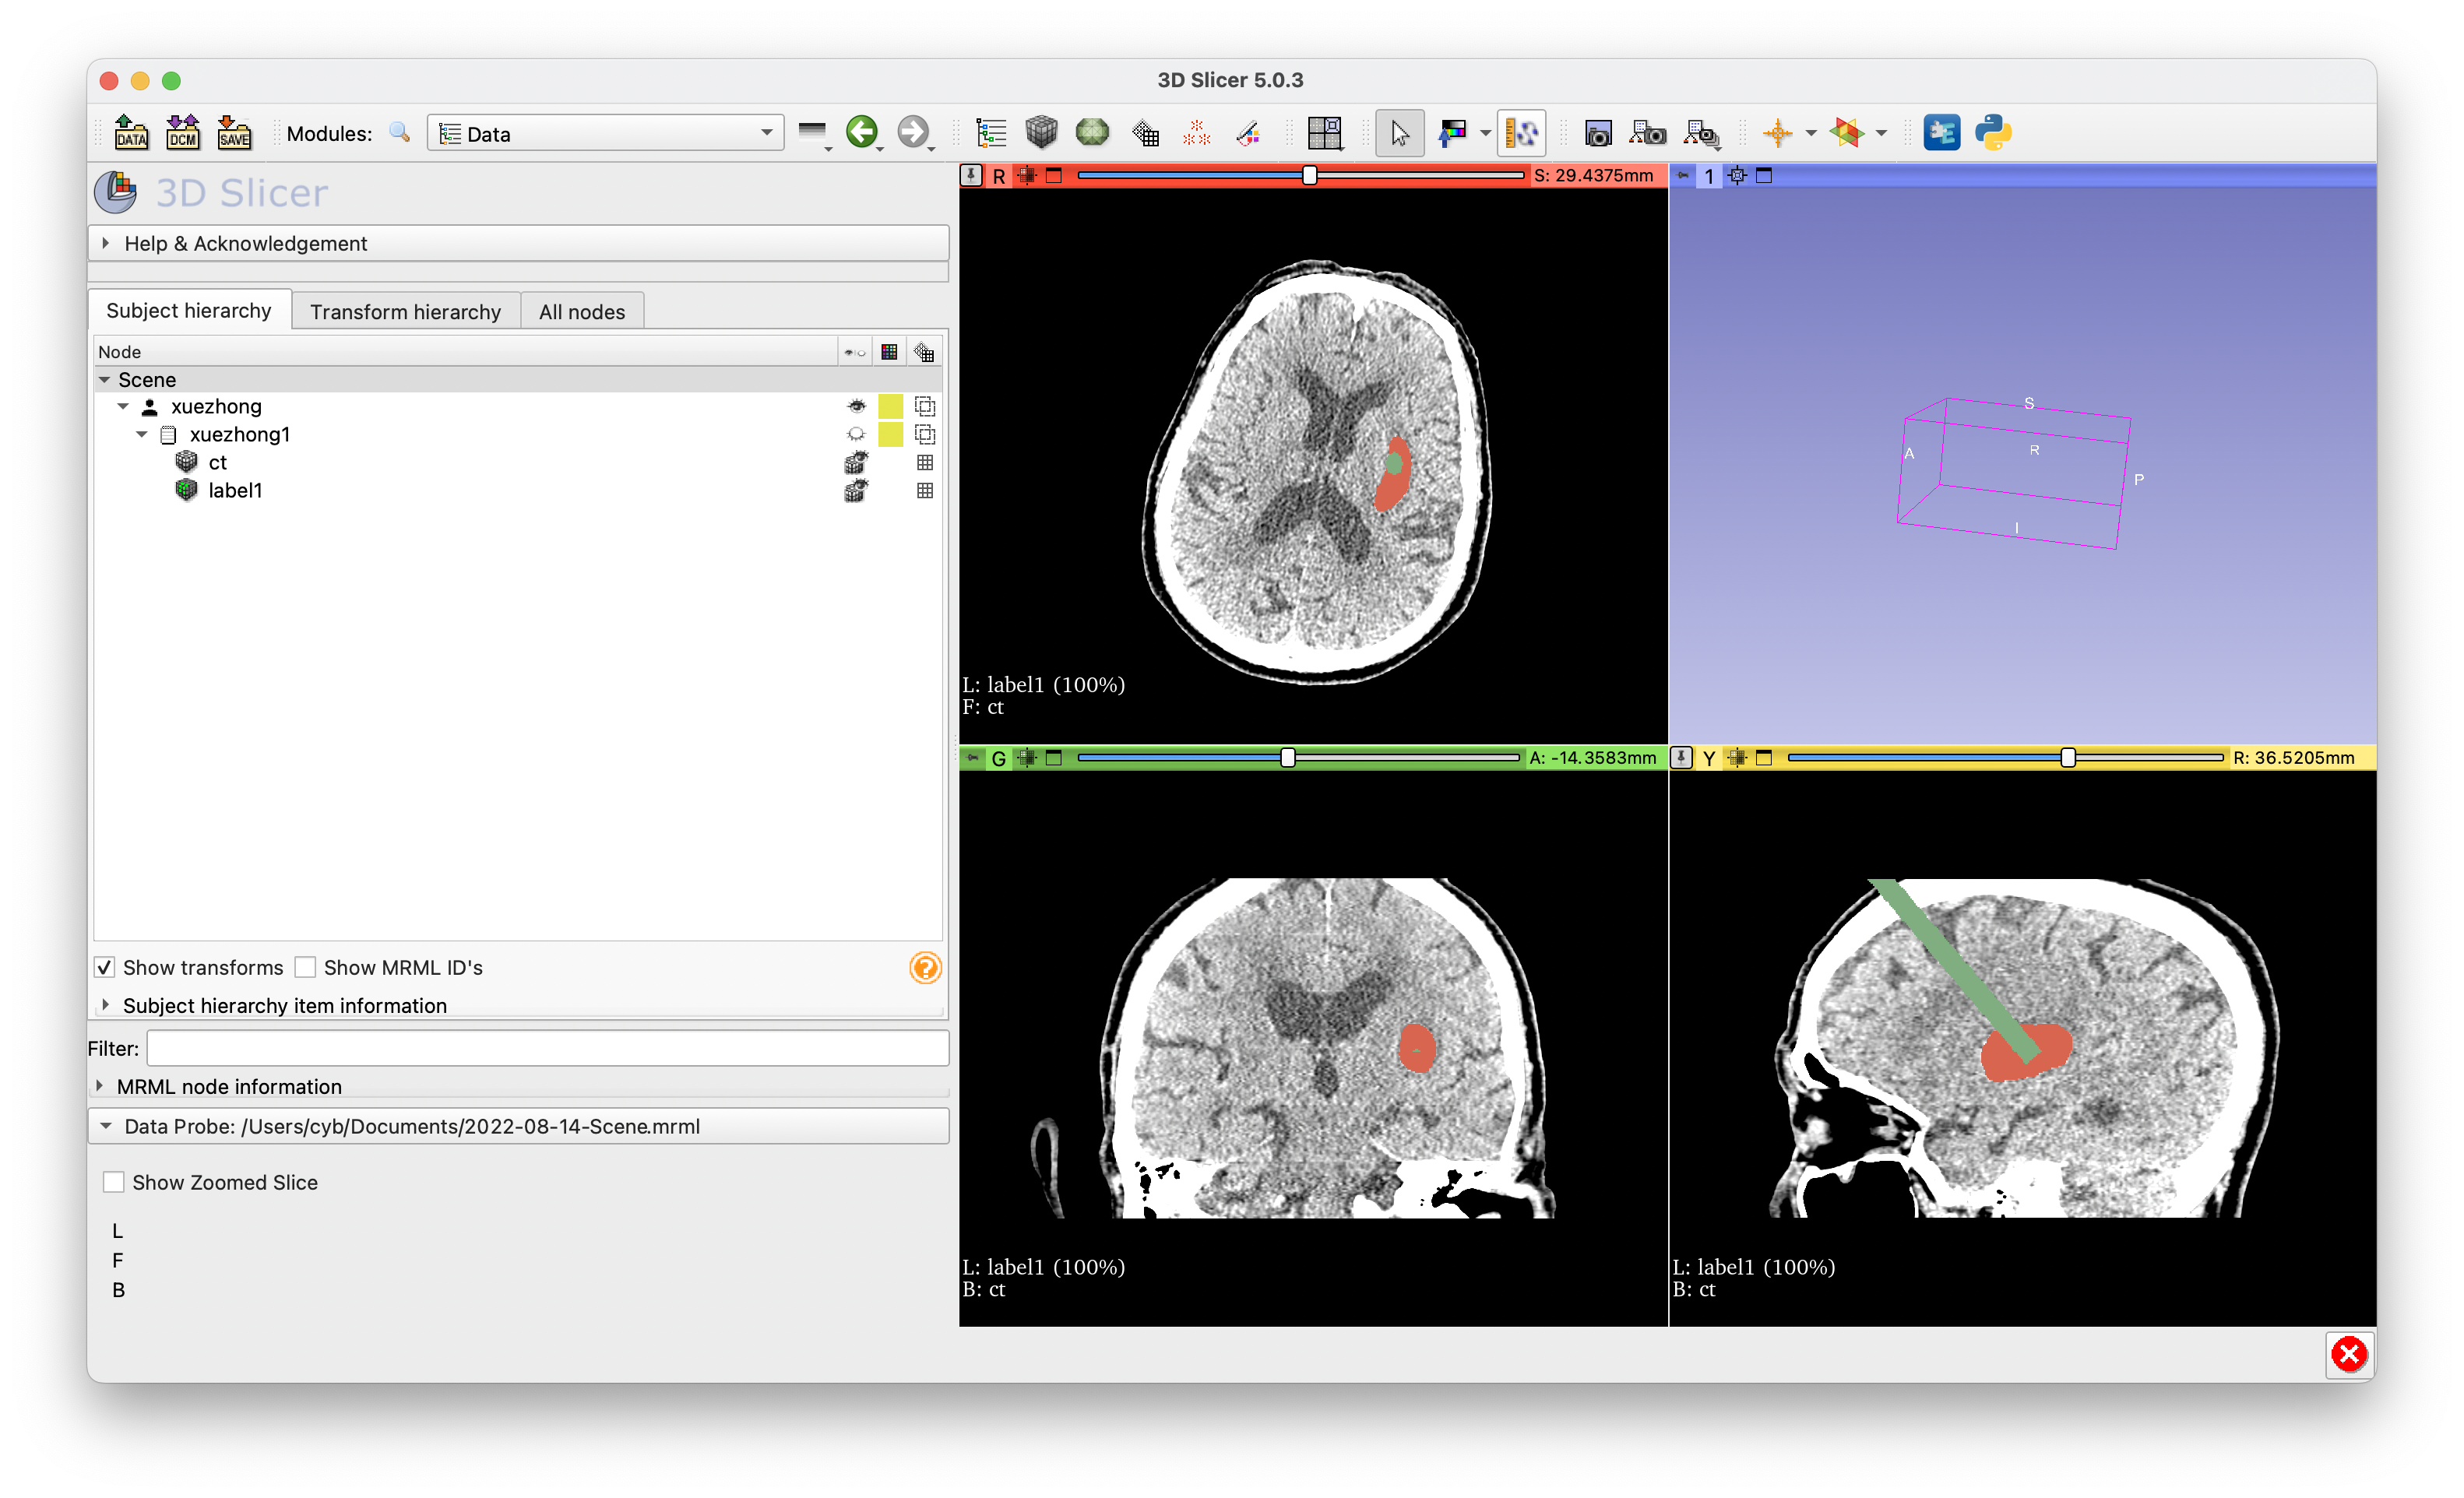Switch to Transform hierarchy tab
Image resolution: width=2464 pixels, height=1498 pixels.
pos(405,311)
